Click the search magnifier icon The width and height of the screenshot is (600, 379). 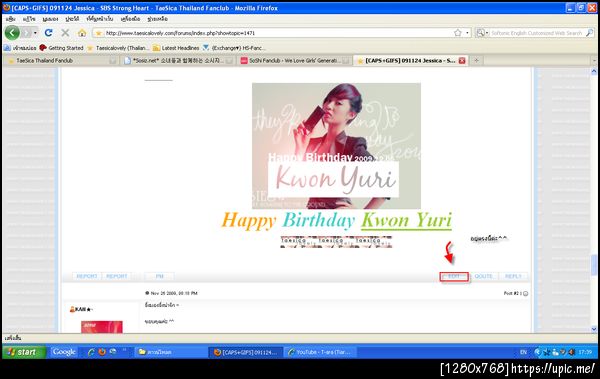[x=590, y=33]
